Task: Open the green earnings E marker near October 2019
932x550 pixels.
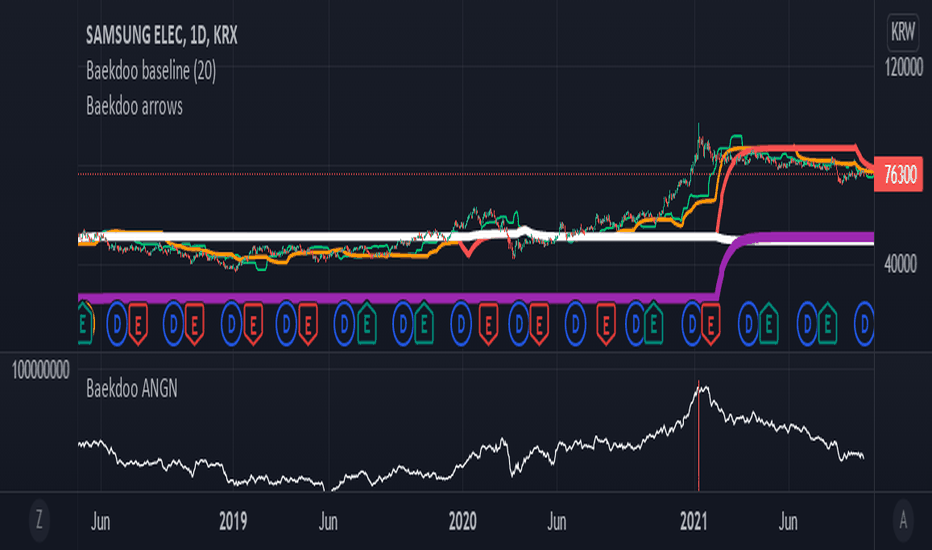Action: [x=424, y=323]
